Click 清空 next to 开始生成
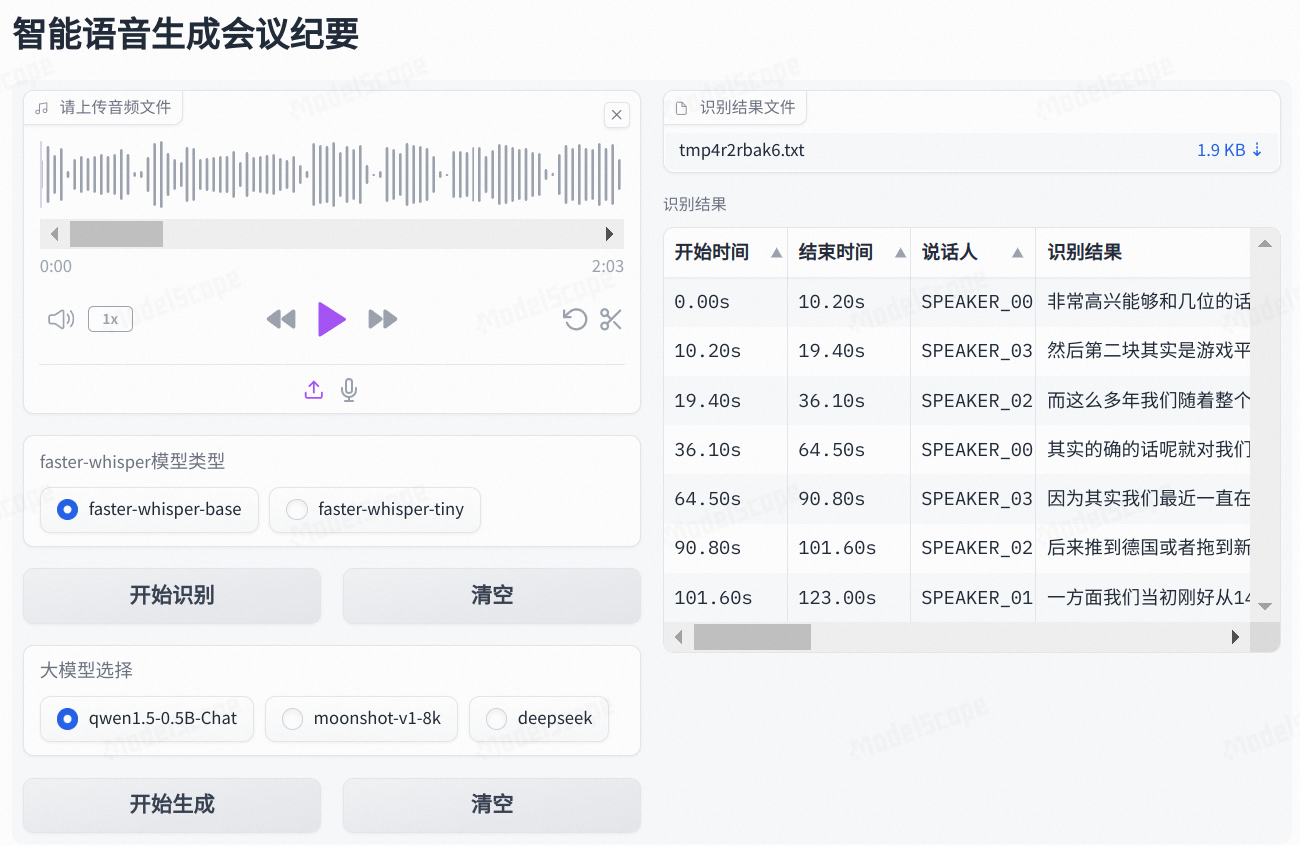The image size is (1300, 846). click(492, 805)
